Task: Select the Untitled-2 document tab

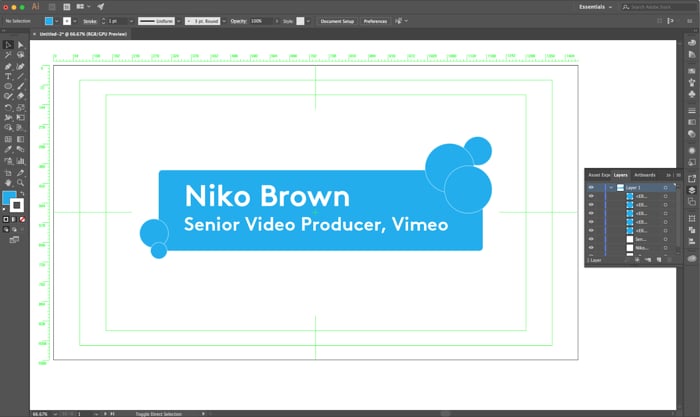Action: (x=83, y=34)
